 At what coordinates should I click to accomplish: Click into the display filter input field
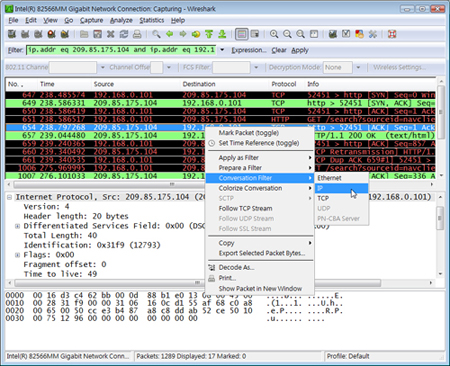(x=121, y=50)
